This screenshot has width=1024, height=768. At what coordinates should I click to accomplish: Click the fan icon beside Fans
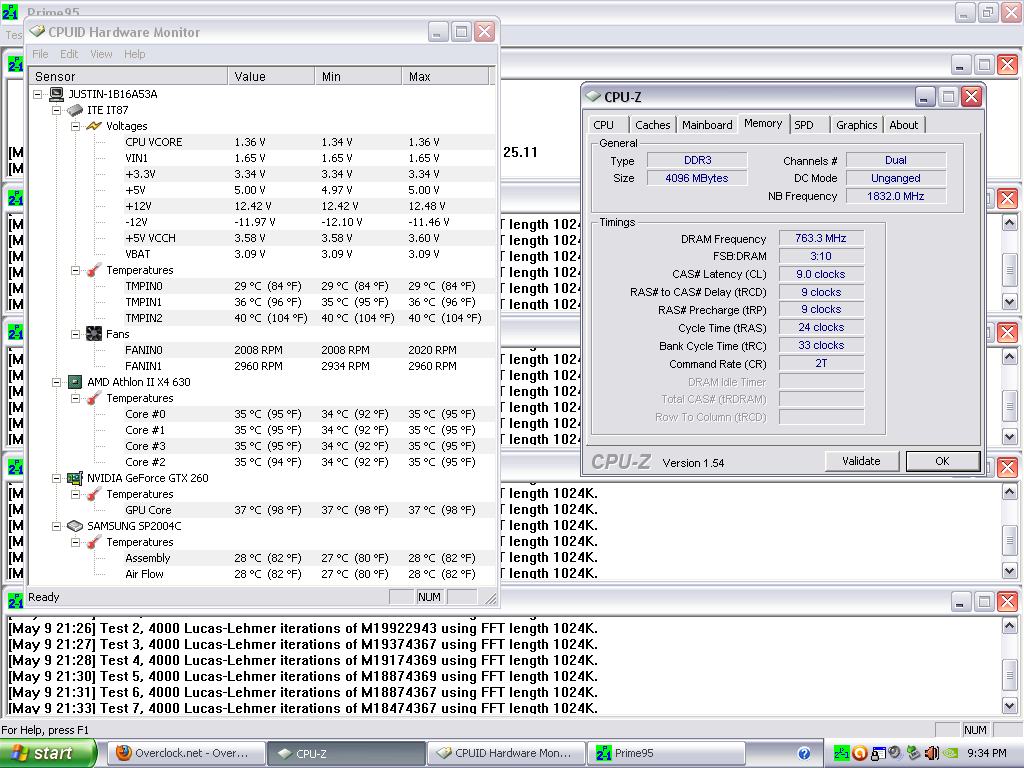click(x=93, y=334)
